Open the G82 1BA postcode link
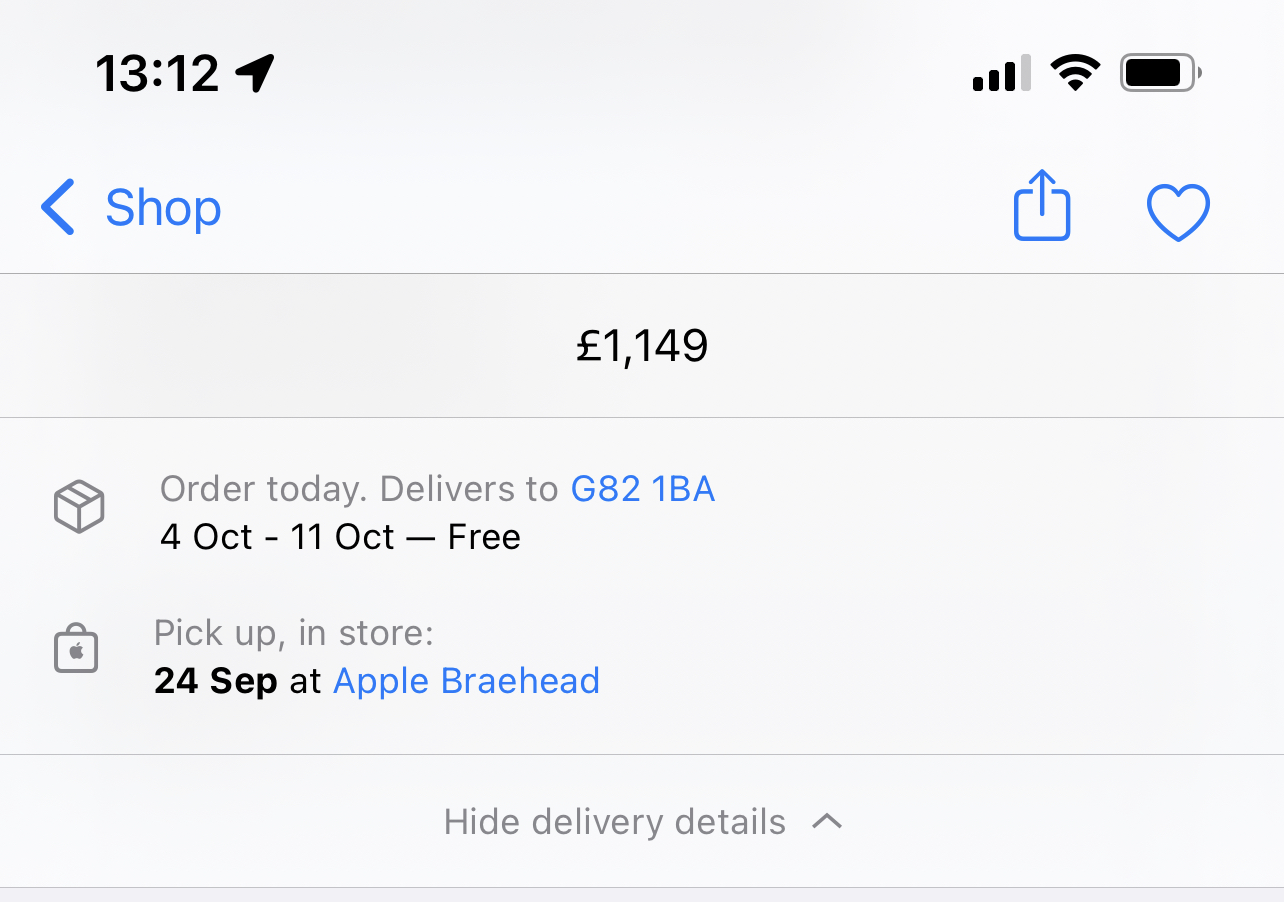Image resolution: width=1284 pixels, height=902 pixels. [x=643, y=489]
